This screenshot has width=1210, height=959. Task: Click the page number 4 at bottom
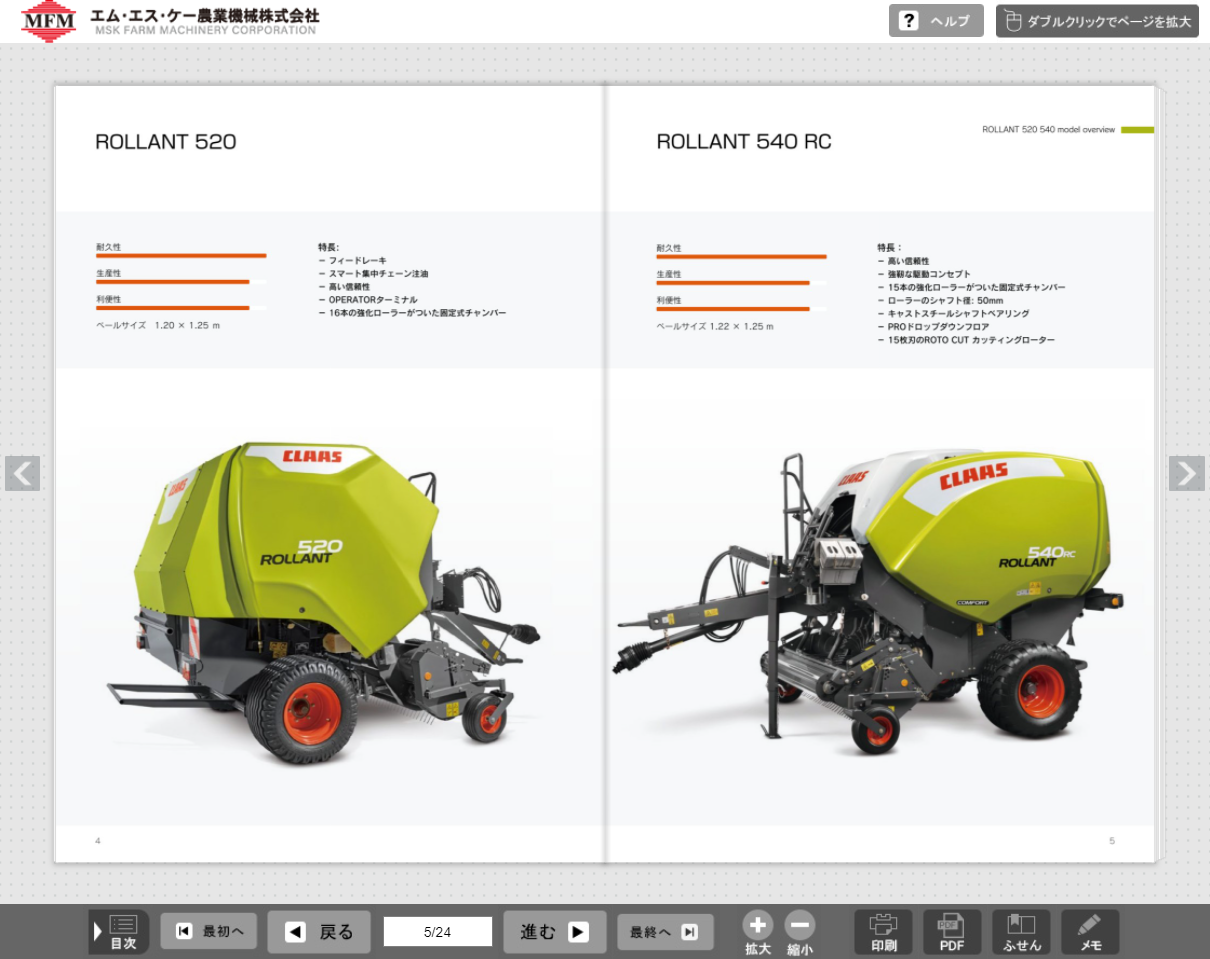97,840
